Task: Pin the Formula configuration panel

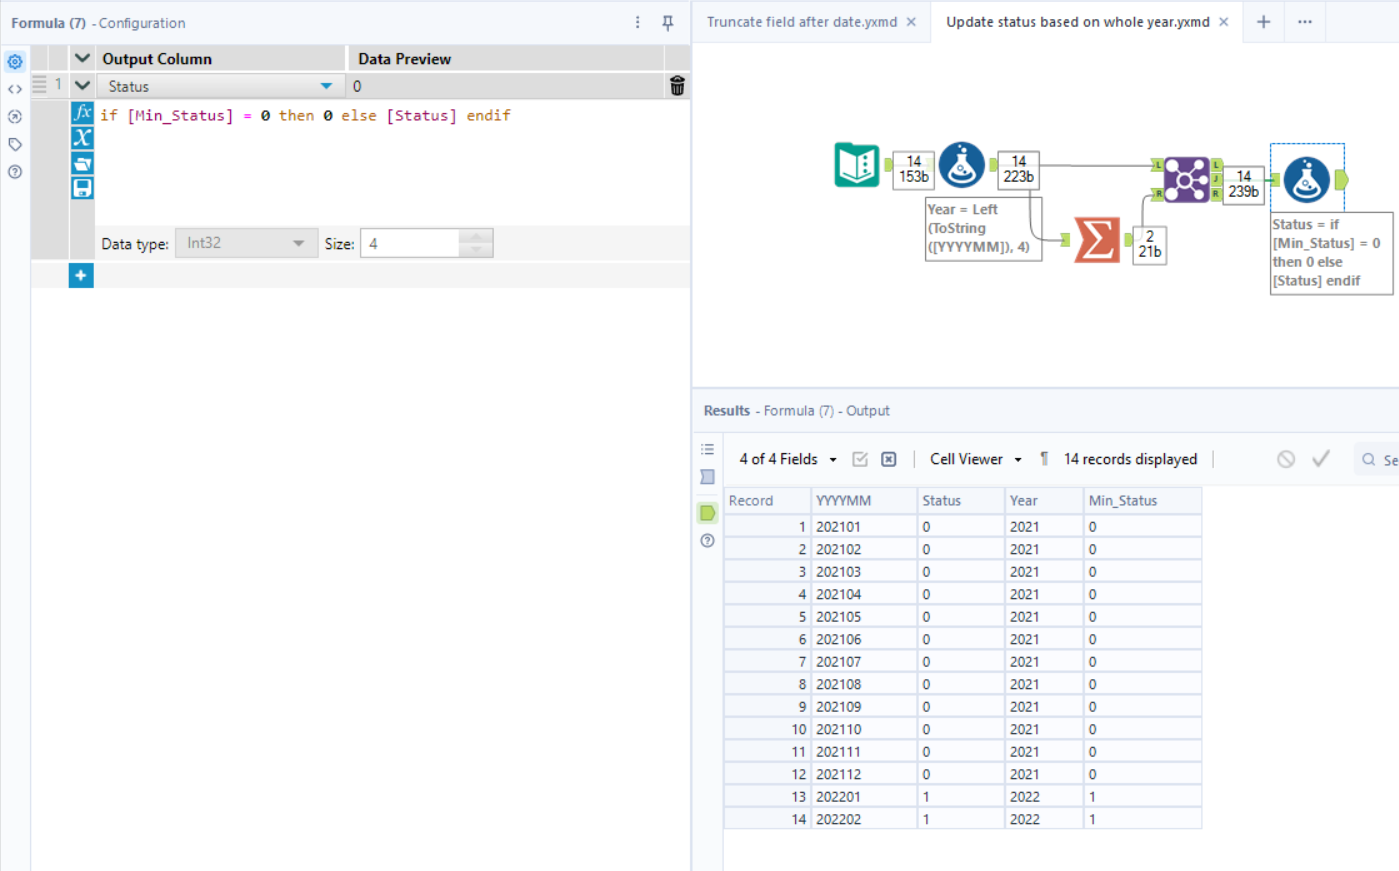Action: (666, 22)
